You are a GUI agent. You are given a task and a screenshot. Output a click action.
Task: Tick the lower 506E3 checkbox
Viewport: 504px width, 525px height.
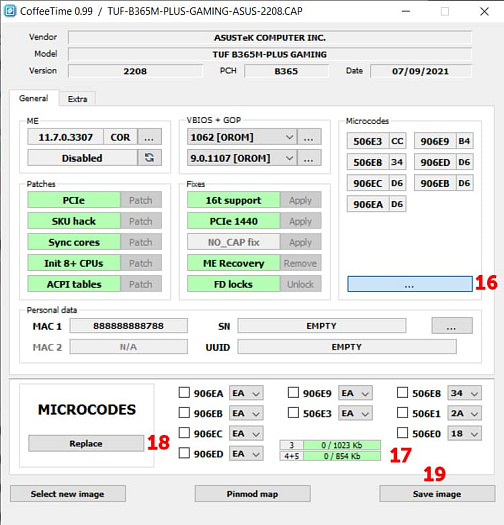click(x=293, y=412)
